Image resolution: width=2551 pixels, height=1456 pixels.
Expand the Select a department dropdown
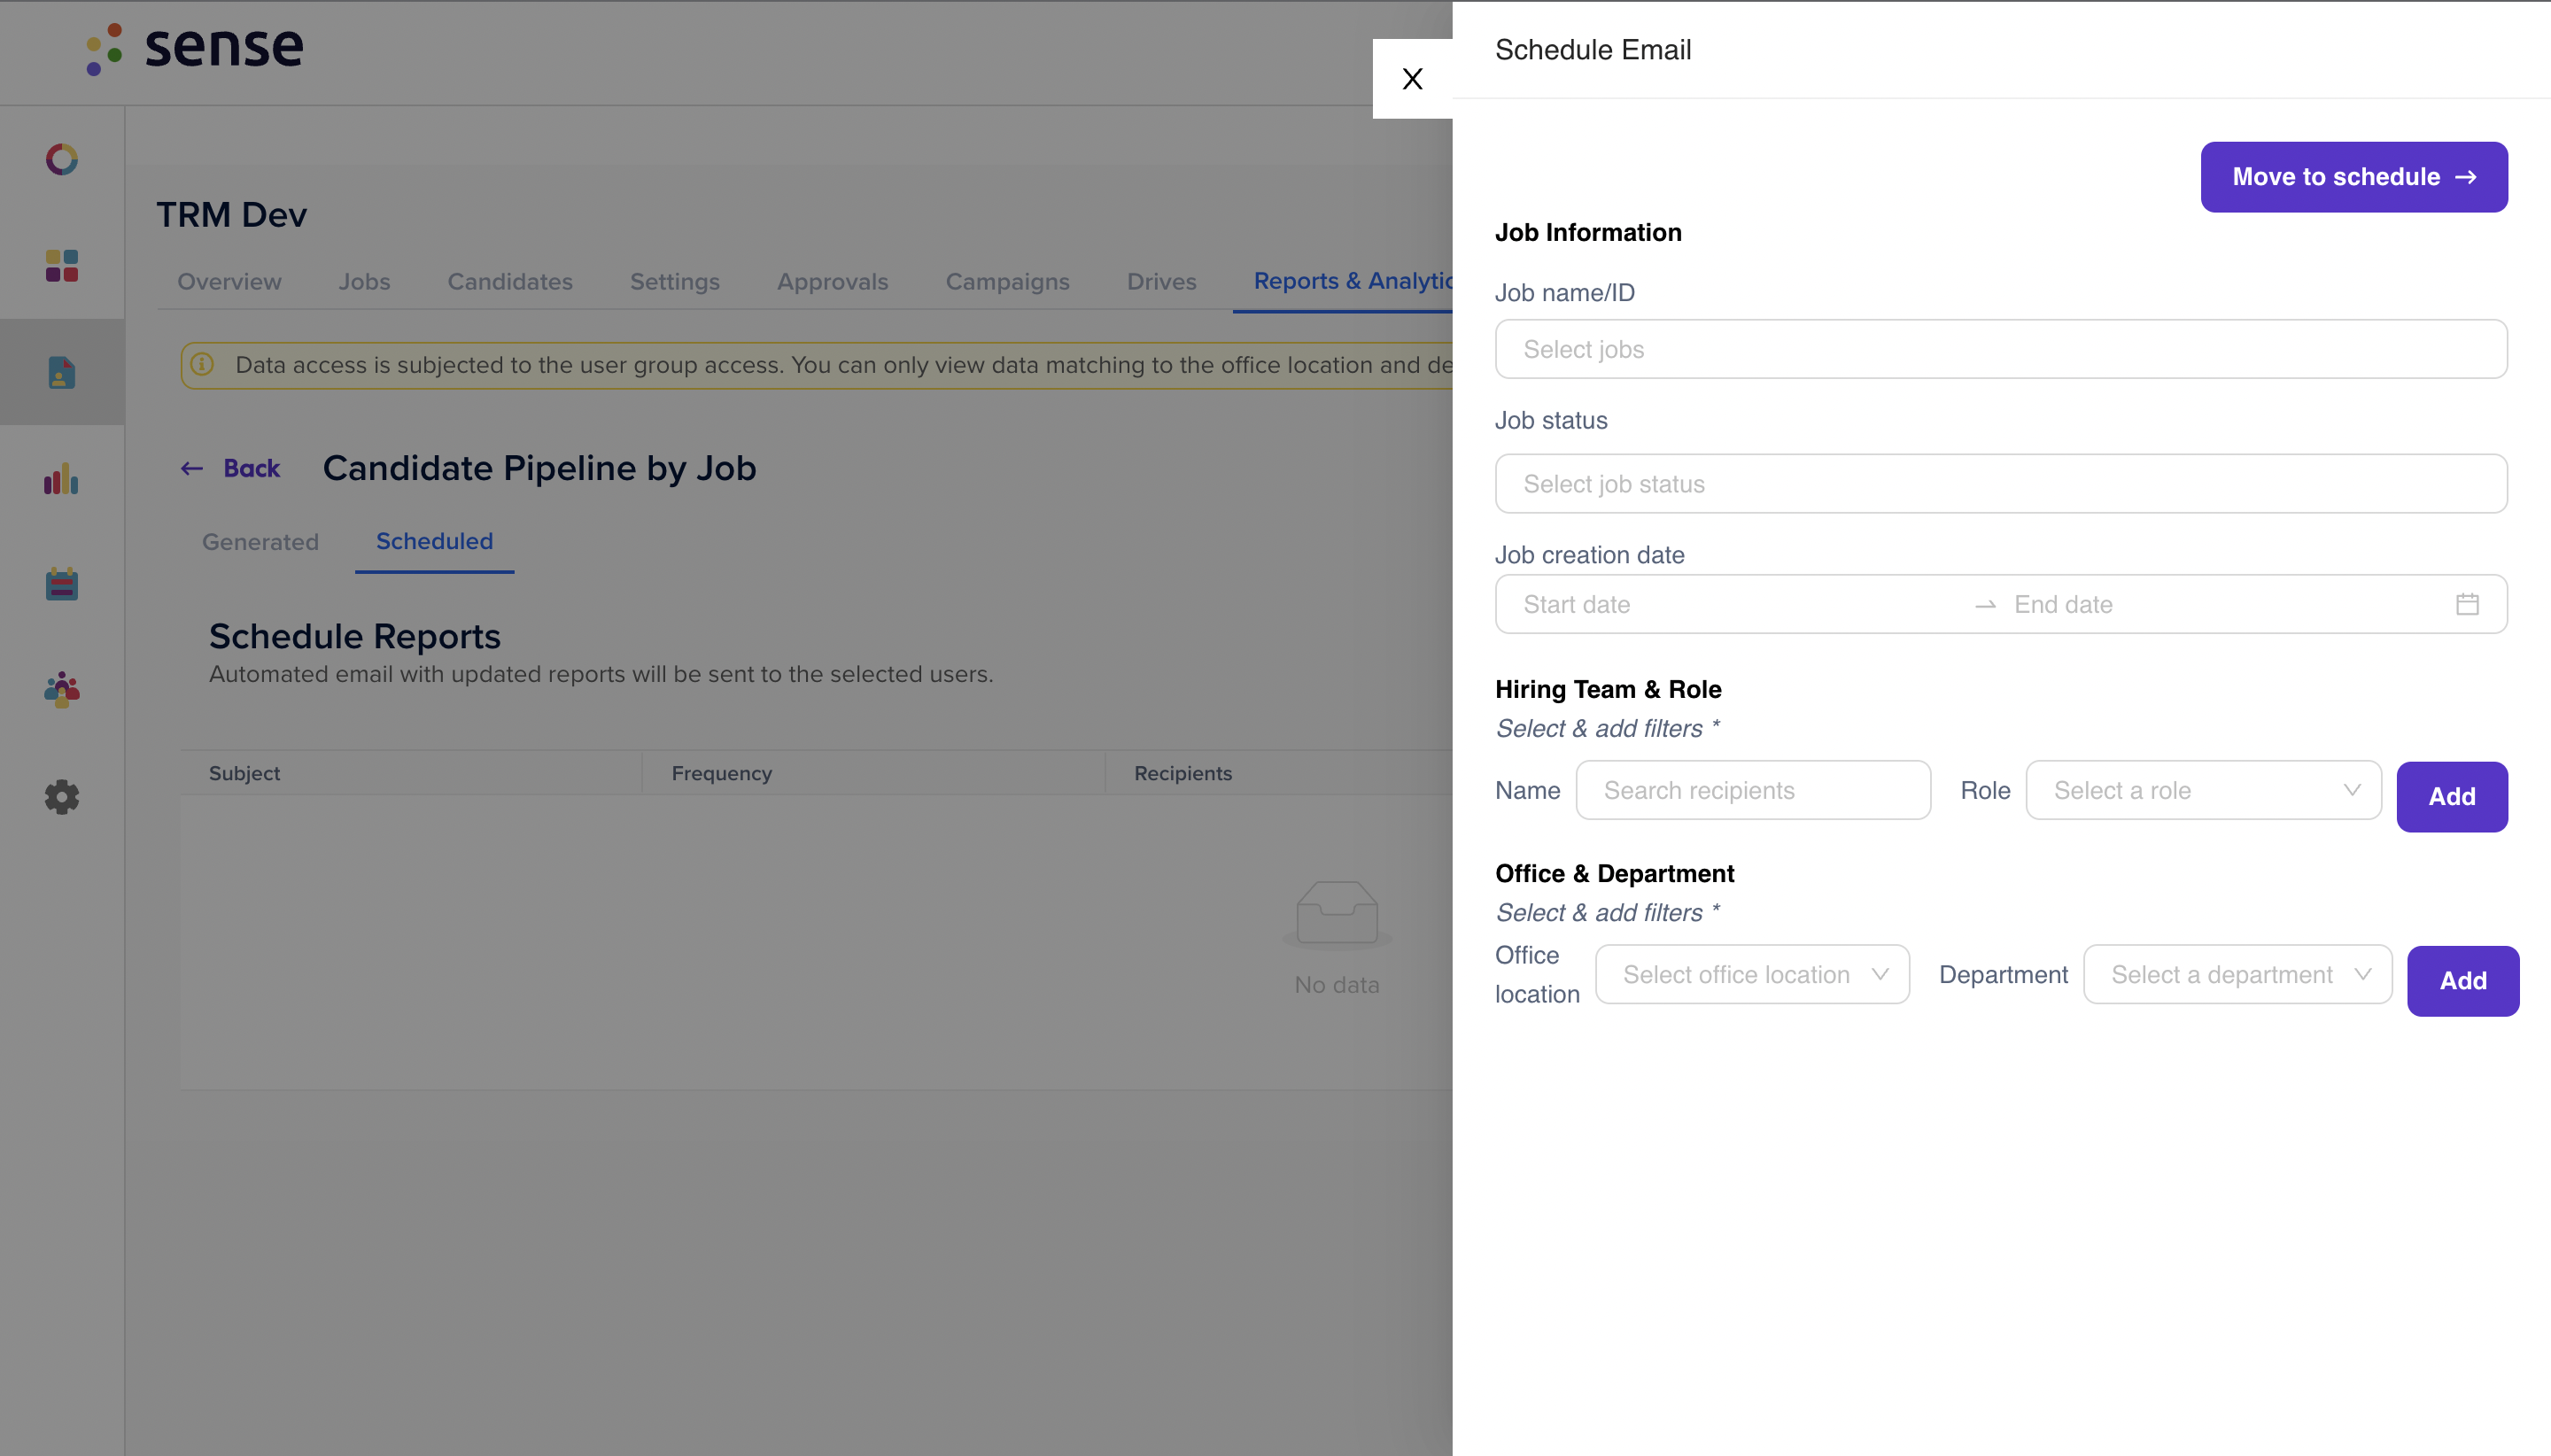coord(2238,974)
